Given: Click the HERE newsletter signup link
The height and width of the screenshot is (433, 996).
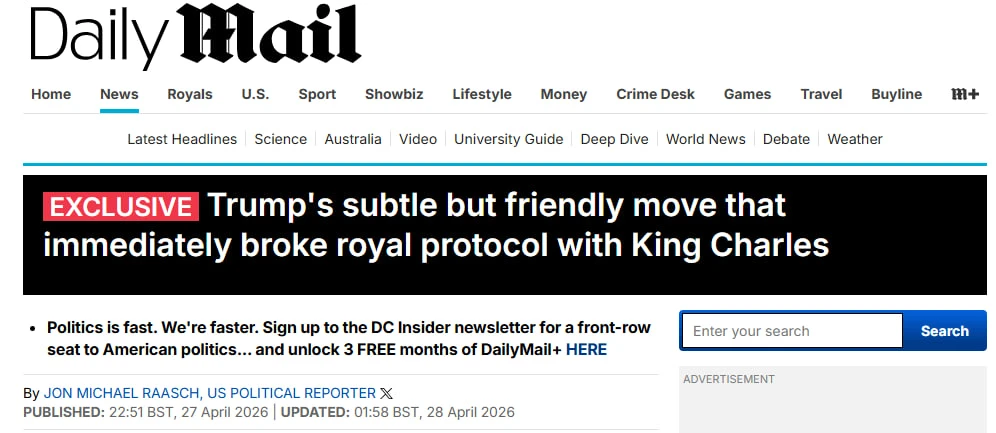Looking at the screenshot, I should tap(586, 350).
